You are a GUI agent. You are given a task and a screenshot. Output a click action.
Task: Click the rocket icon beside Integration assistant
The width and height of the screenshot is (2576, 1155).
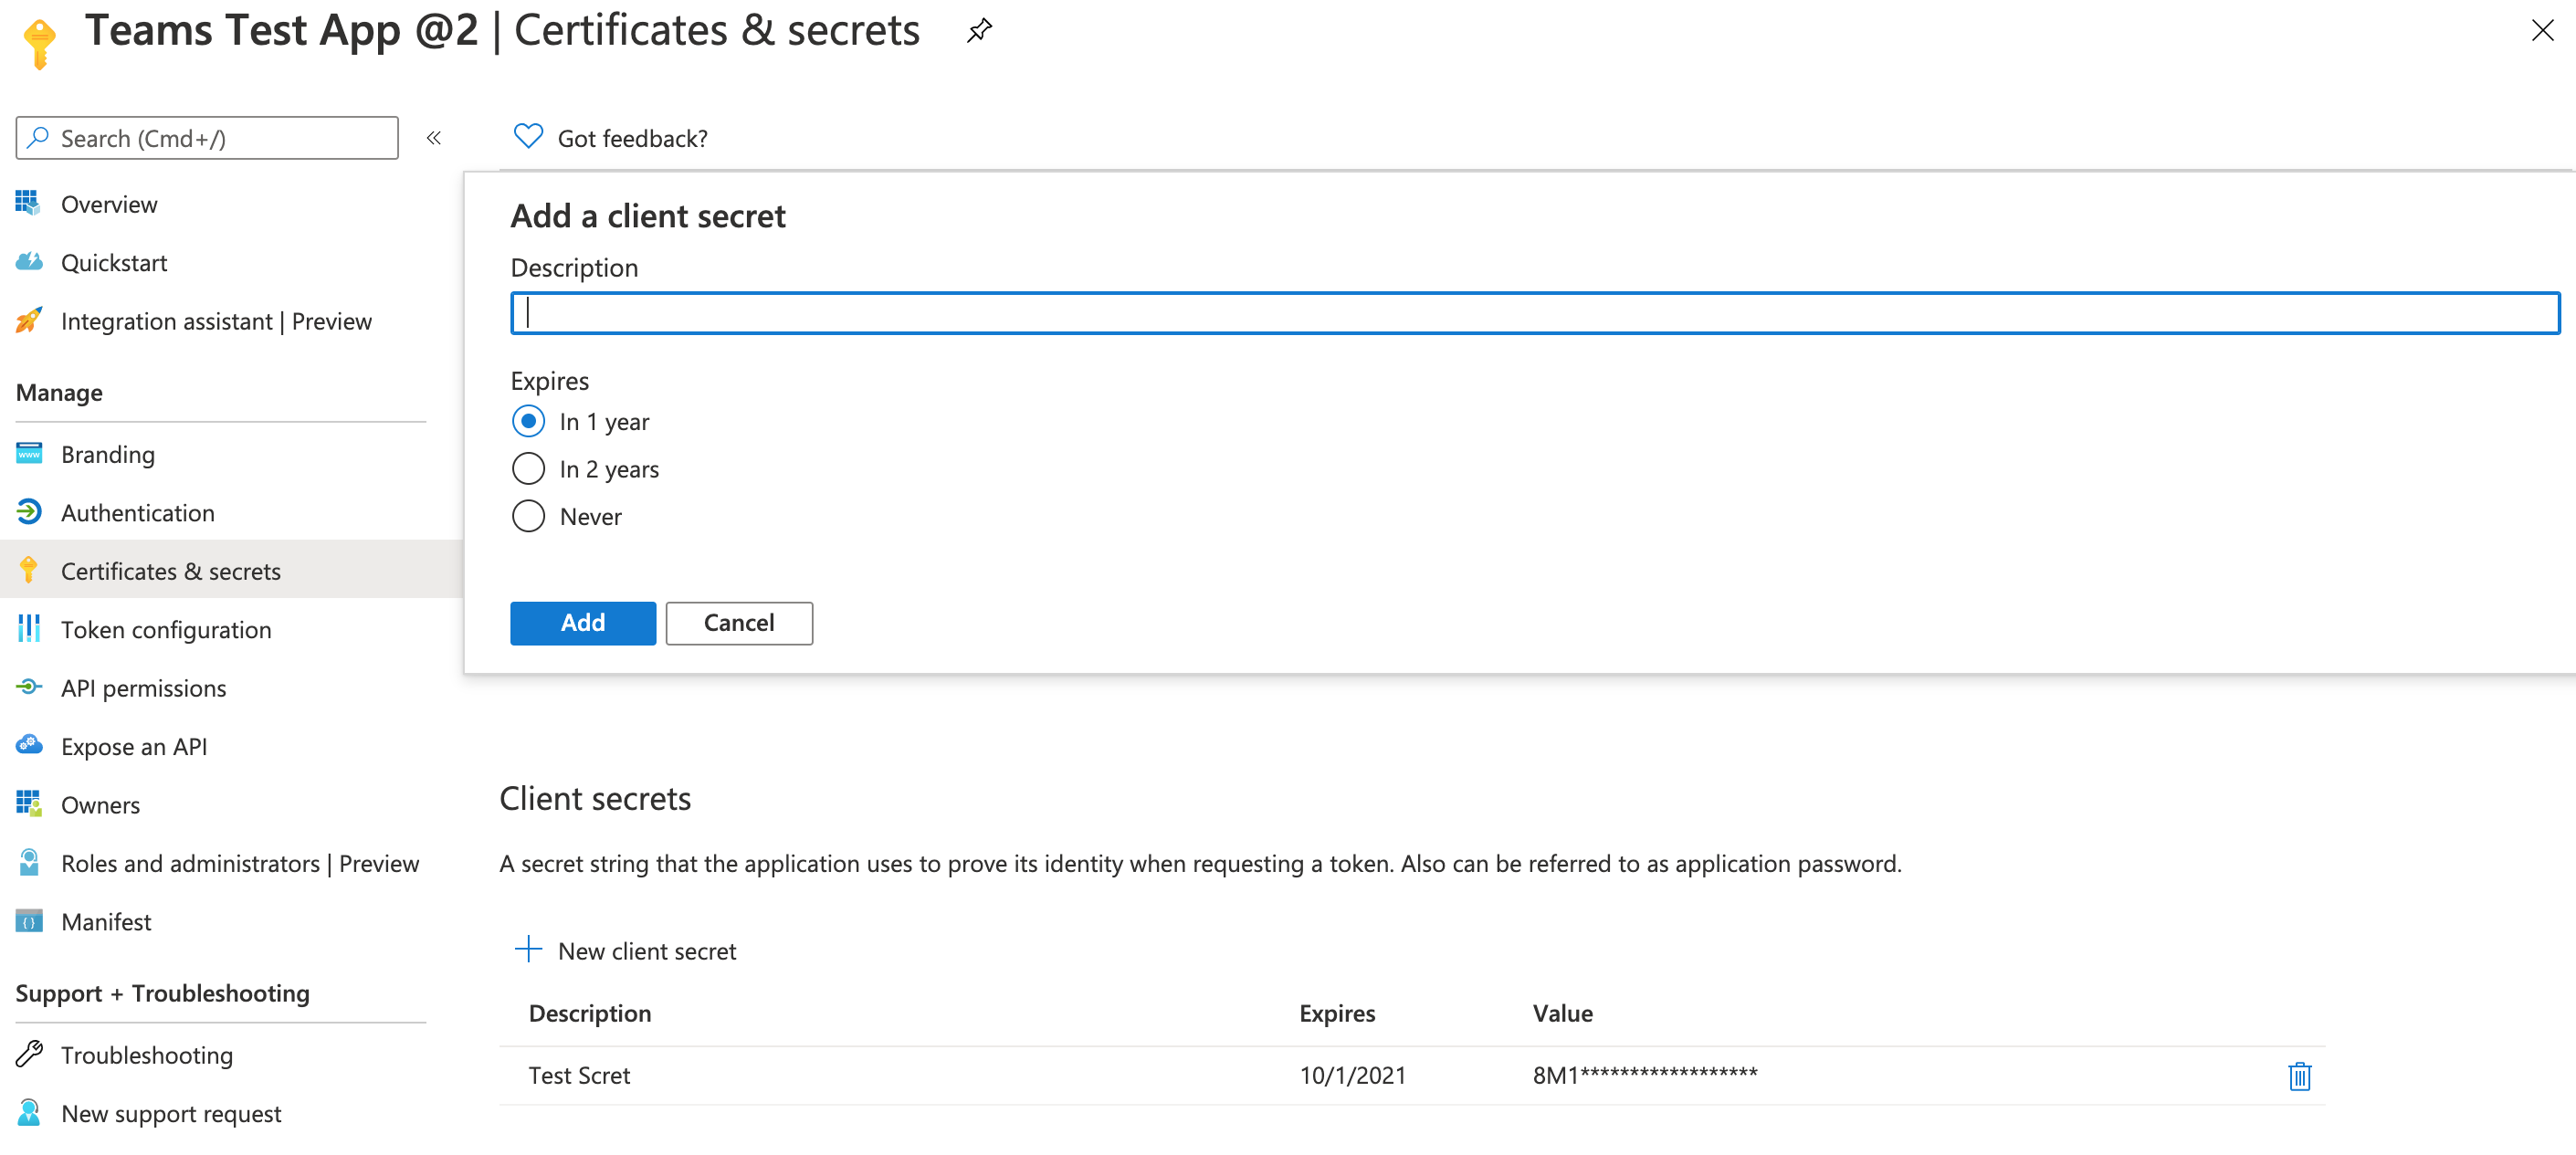pos(28,320)
